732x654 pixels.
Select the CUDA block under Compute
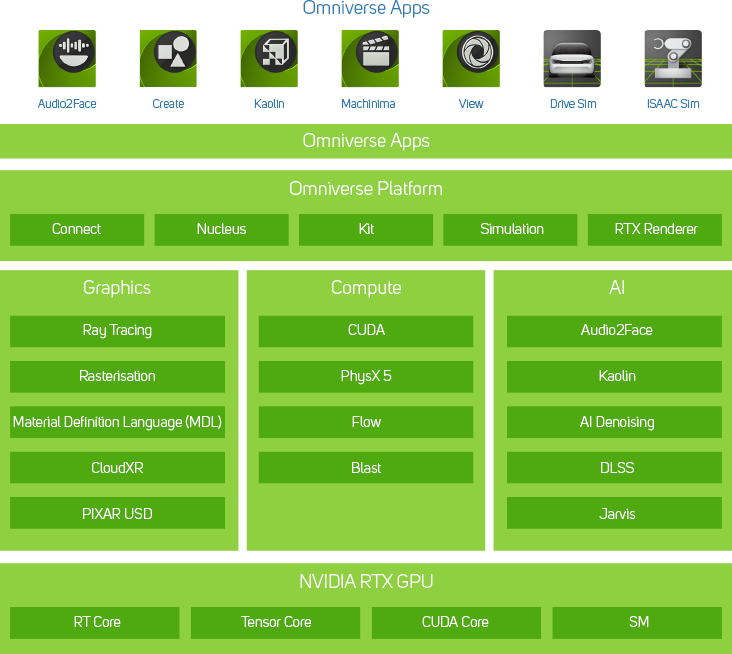(x=366, y=331)
